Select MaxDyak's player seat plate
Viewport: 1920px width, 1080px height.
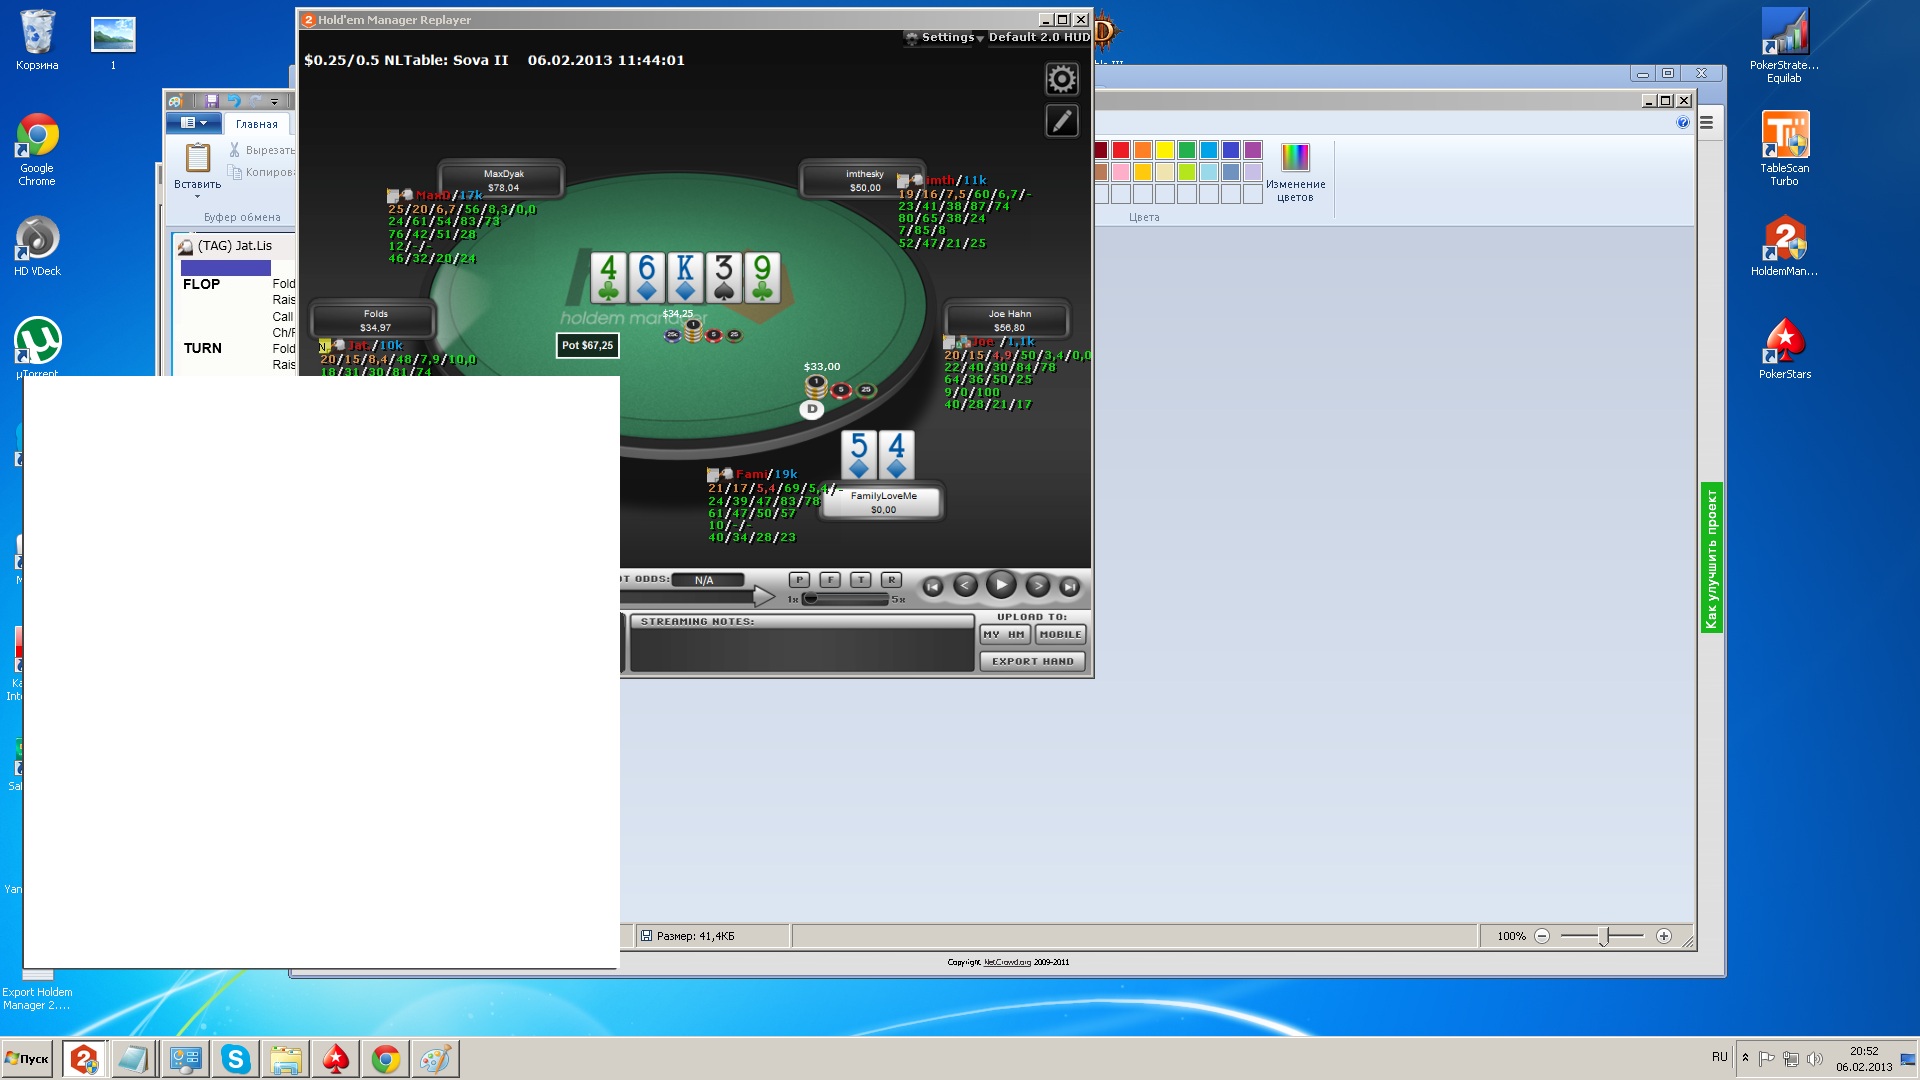click(503, 180)
